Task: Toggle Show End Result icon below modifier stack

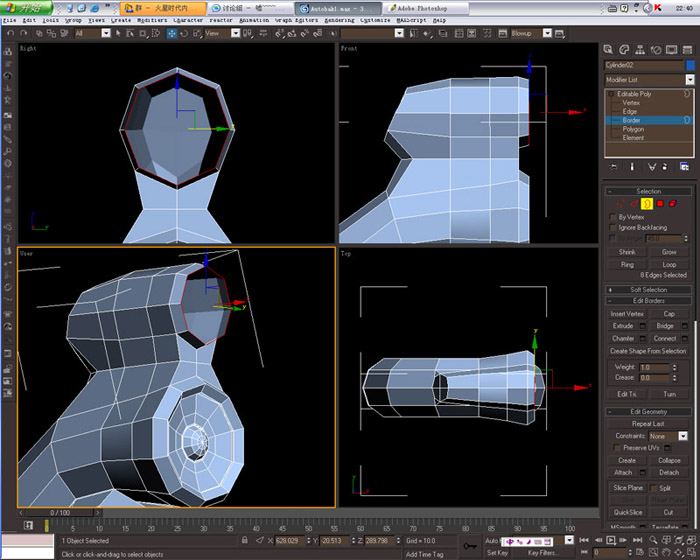Action: [x=632, y=167]
